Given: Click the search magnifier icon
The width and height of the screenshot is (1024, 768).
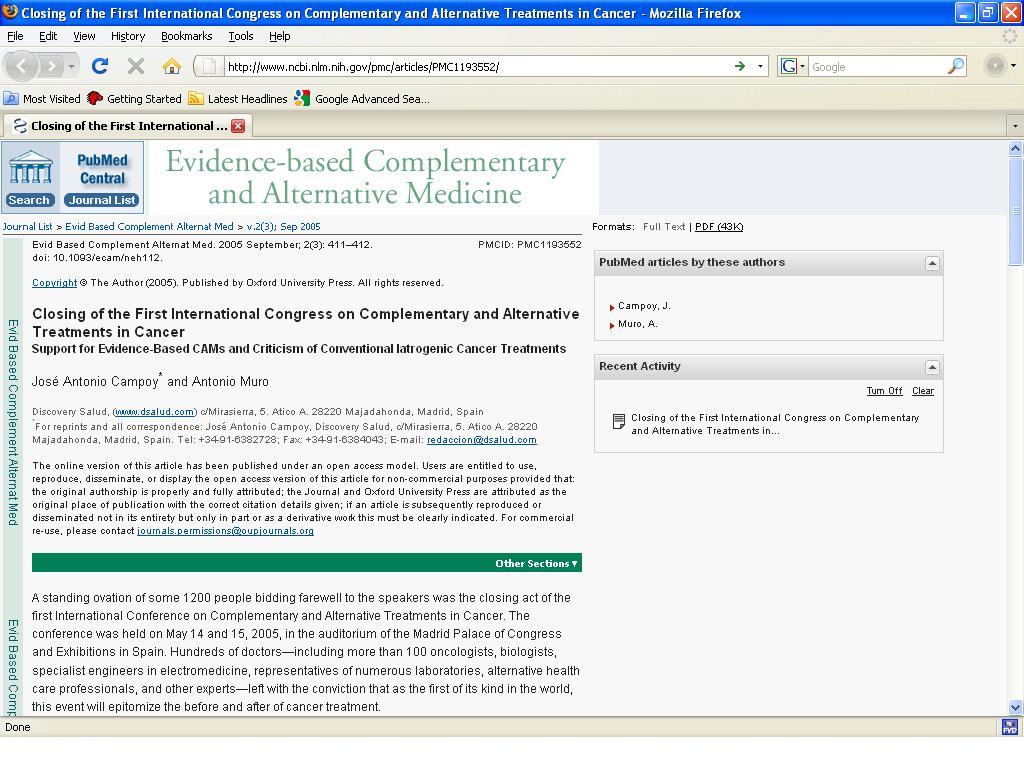Looking at the screenshot, I should click(955, 66).
